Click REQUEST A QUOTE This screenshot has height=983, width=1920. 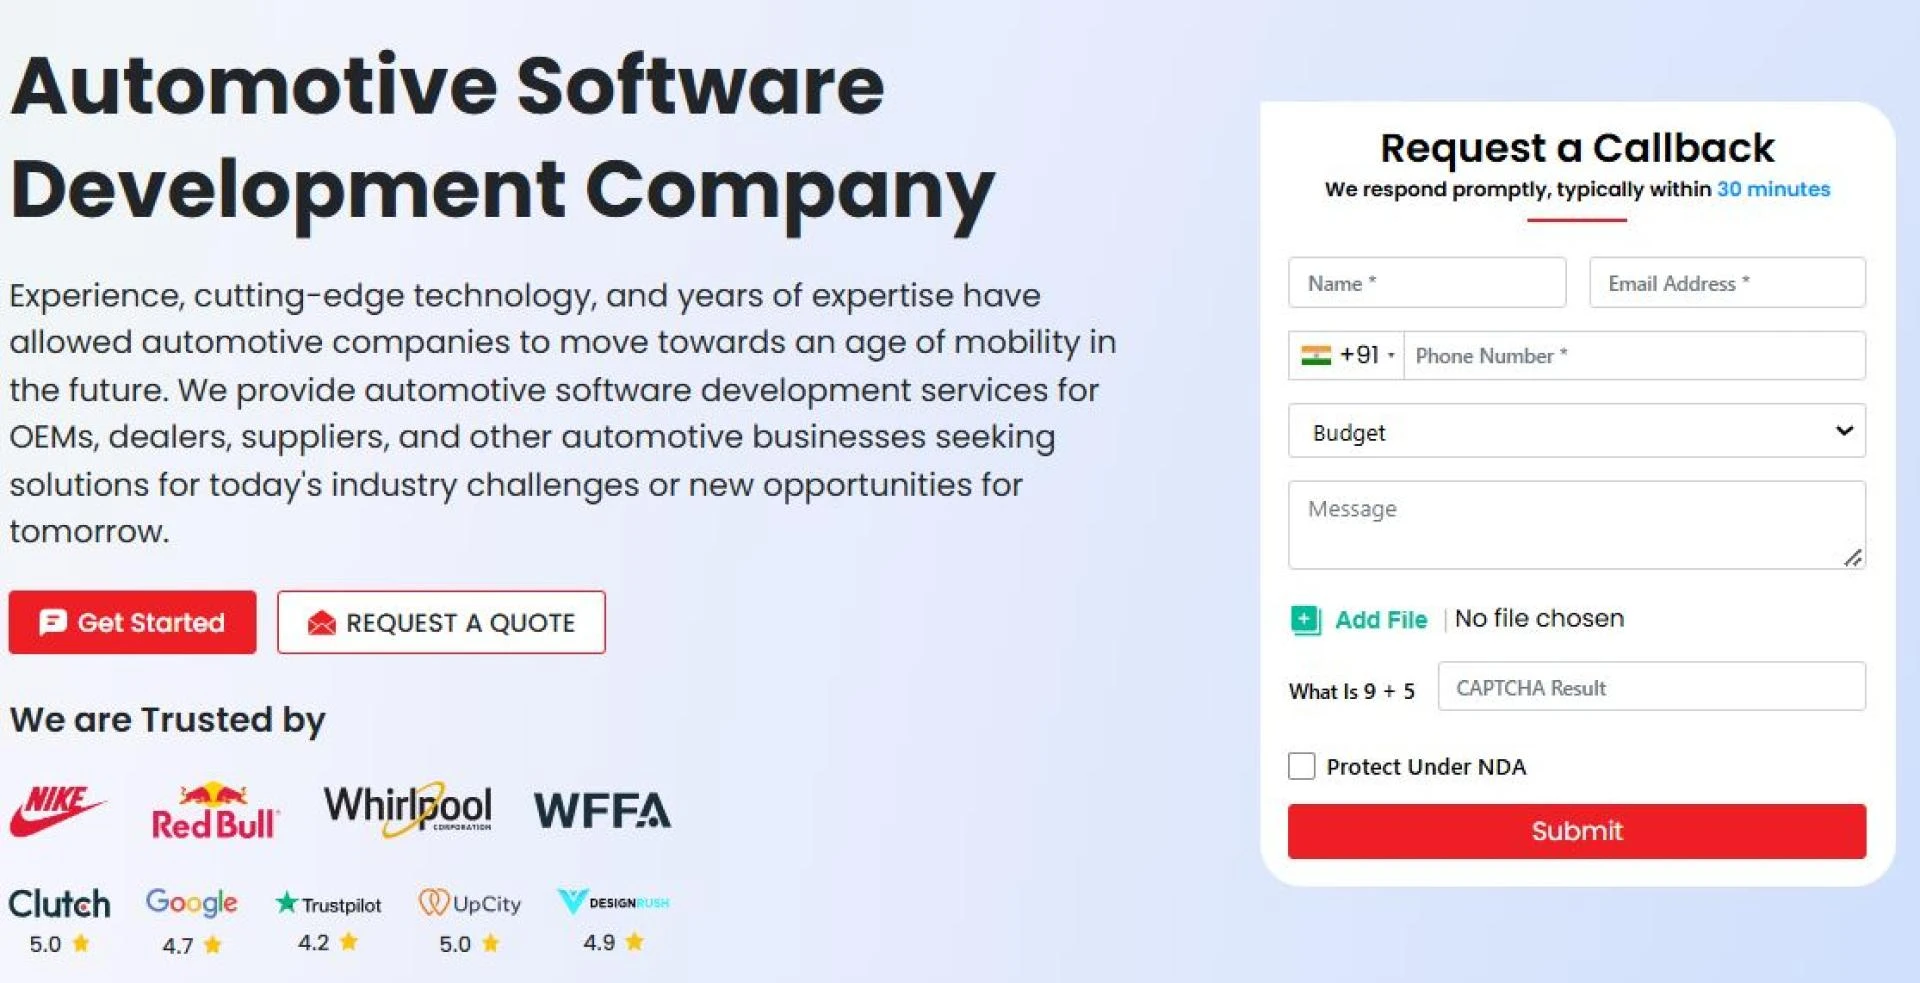441,622
